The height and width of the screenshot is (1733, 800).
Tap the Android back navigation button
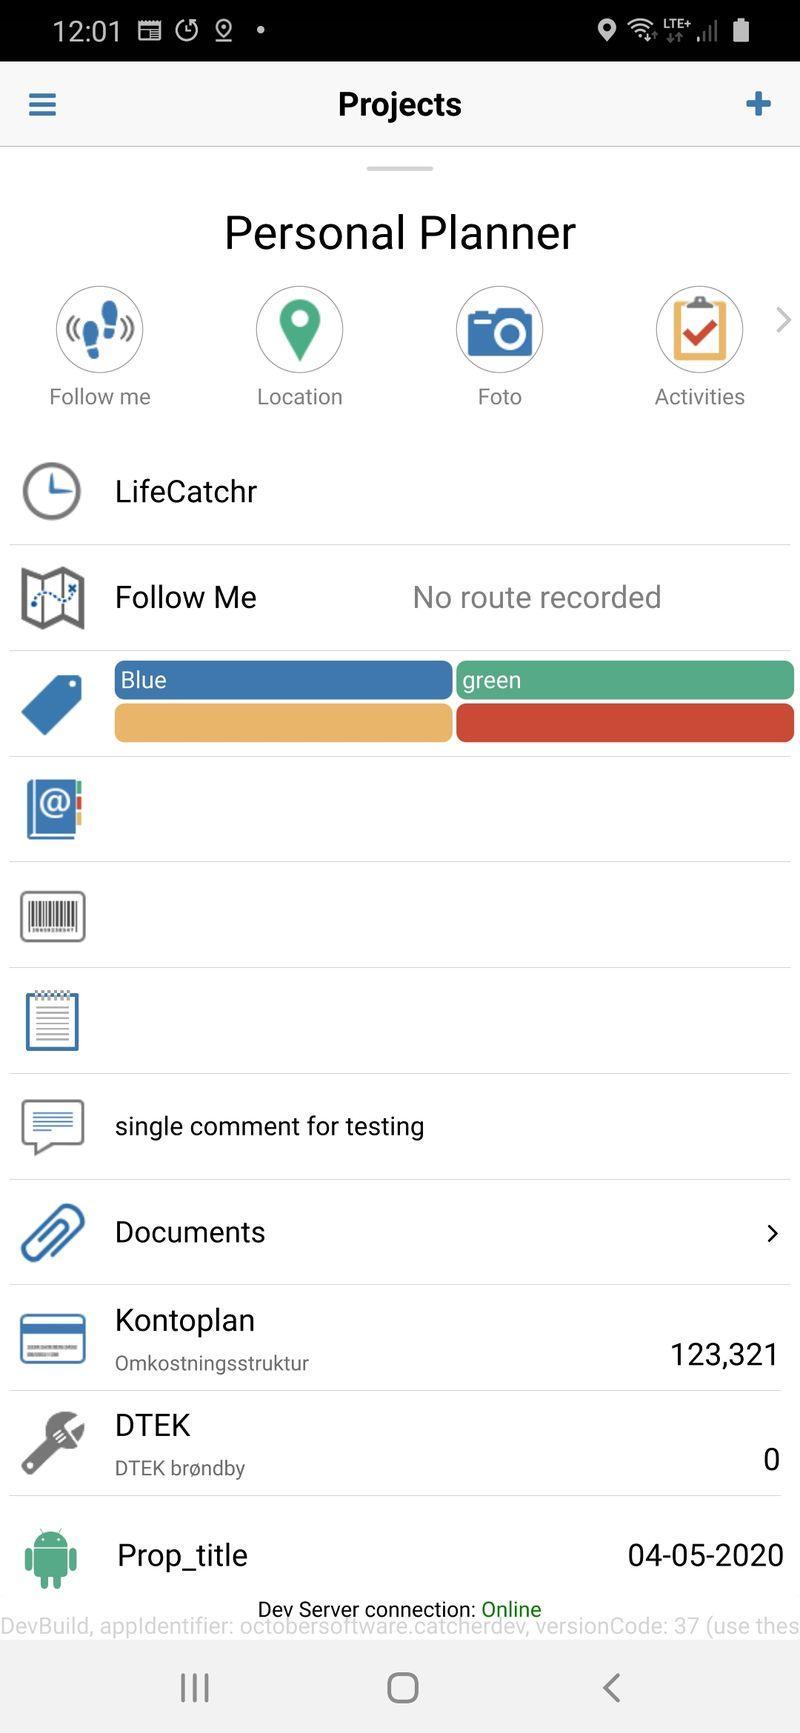(x=612, y=1688)
